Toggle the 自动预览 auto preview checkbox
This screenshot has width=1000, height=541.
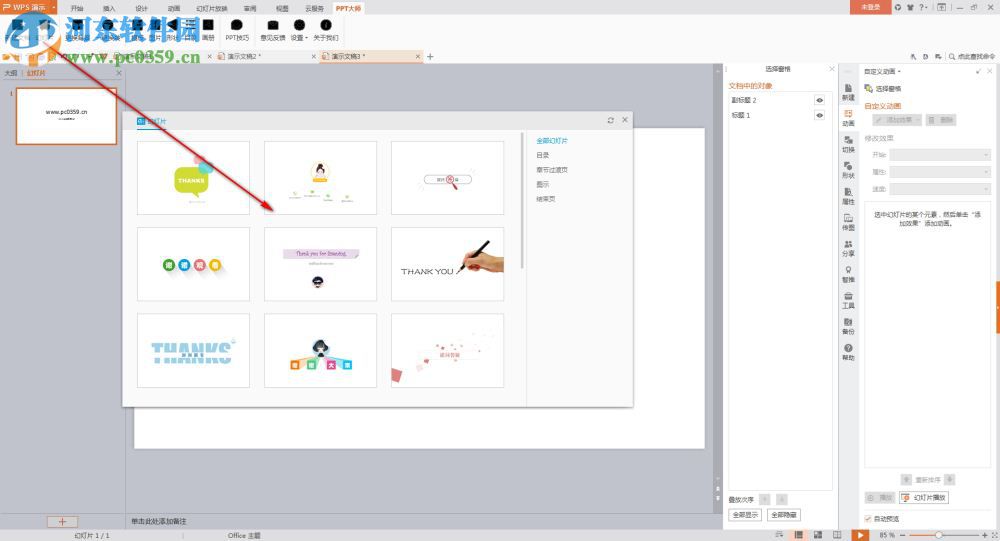[868, 519]
